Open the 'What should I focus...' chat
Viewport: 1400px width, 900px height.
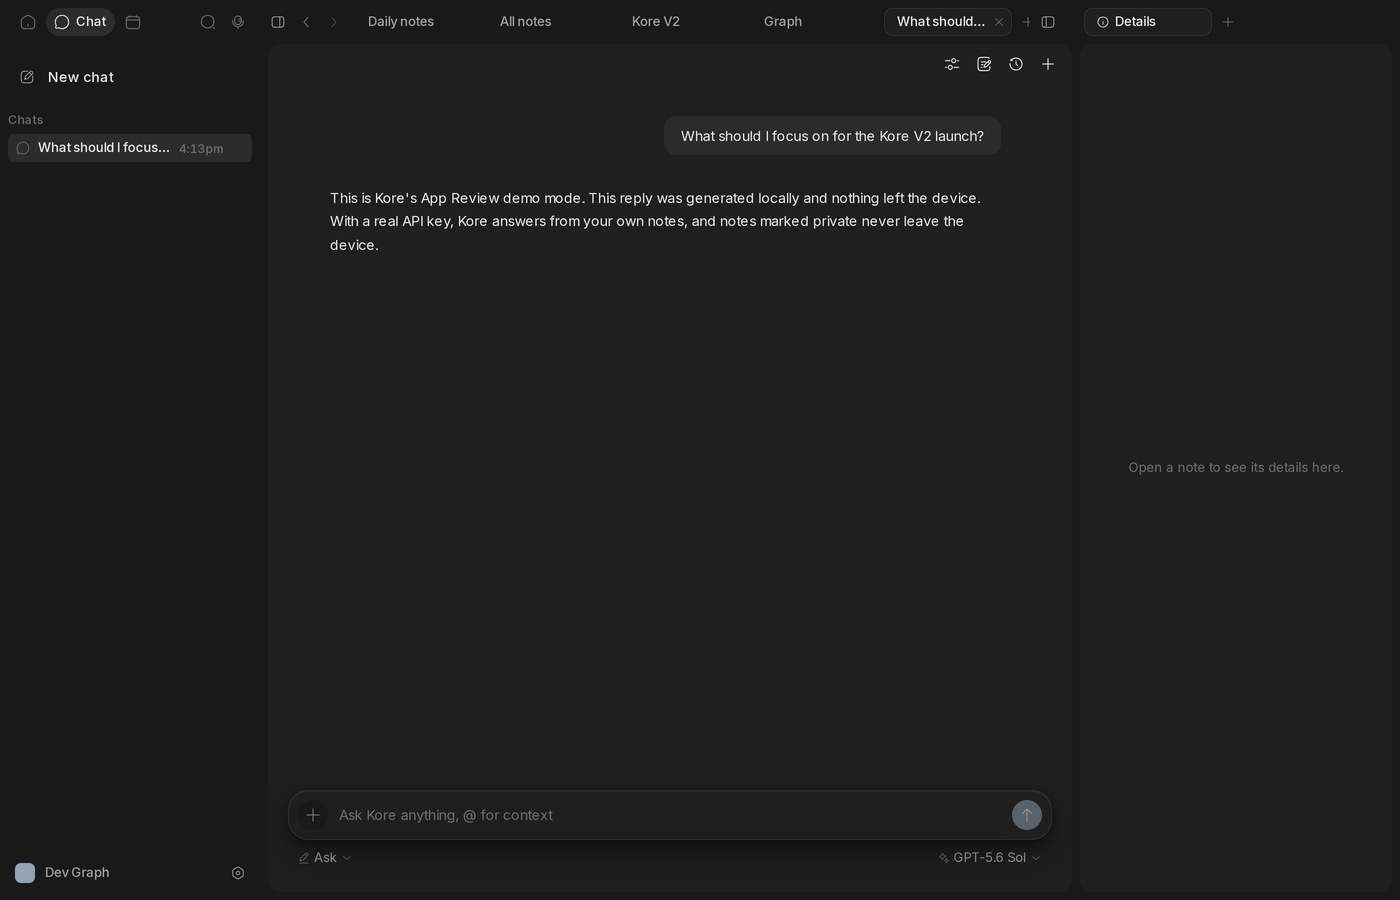click(x=130, y=148)
